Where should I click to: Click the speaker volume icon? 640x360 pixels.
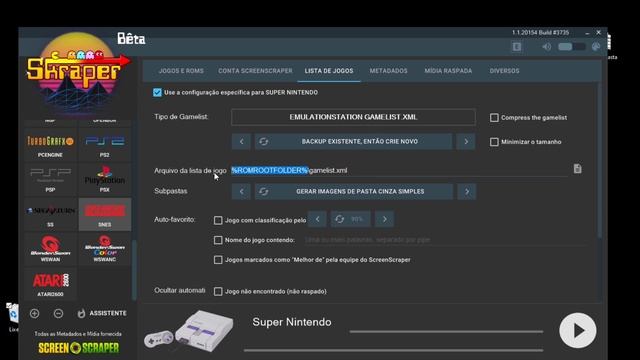pos(547,47)
